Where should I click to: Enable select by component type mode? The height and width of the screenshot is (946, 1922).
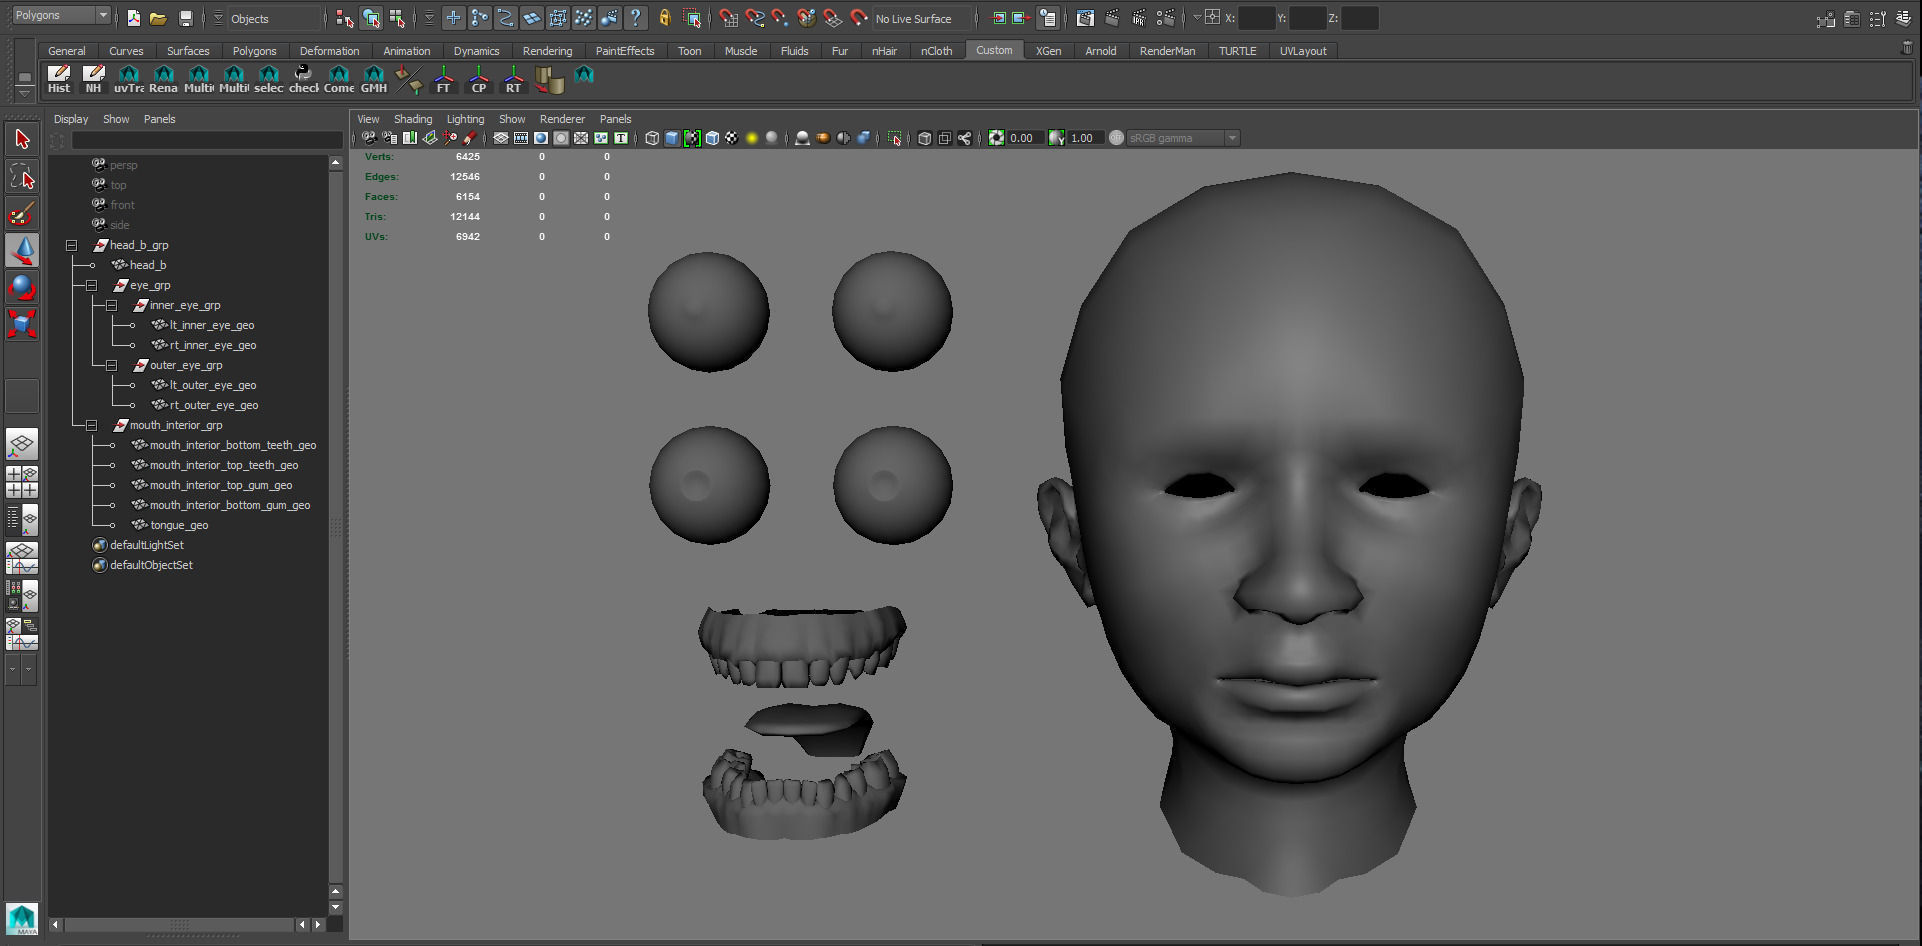[397, 18]
